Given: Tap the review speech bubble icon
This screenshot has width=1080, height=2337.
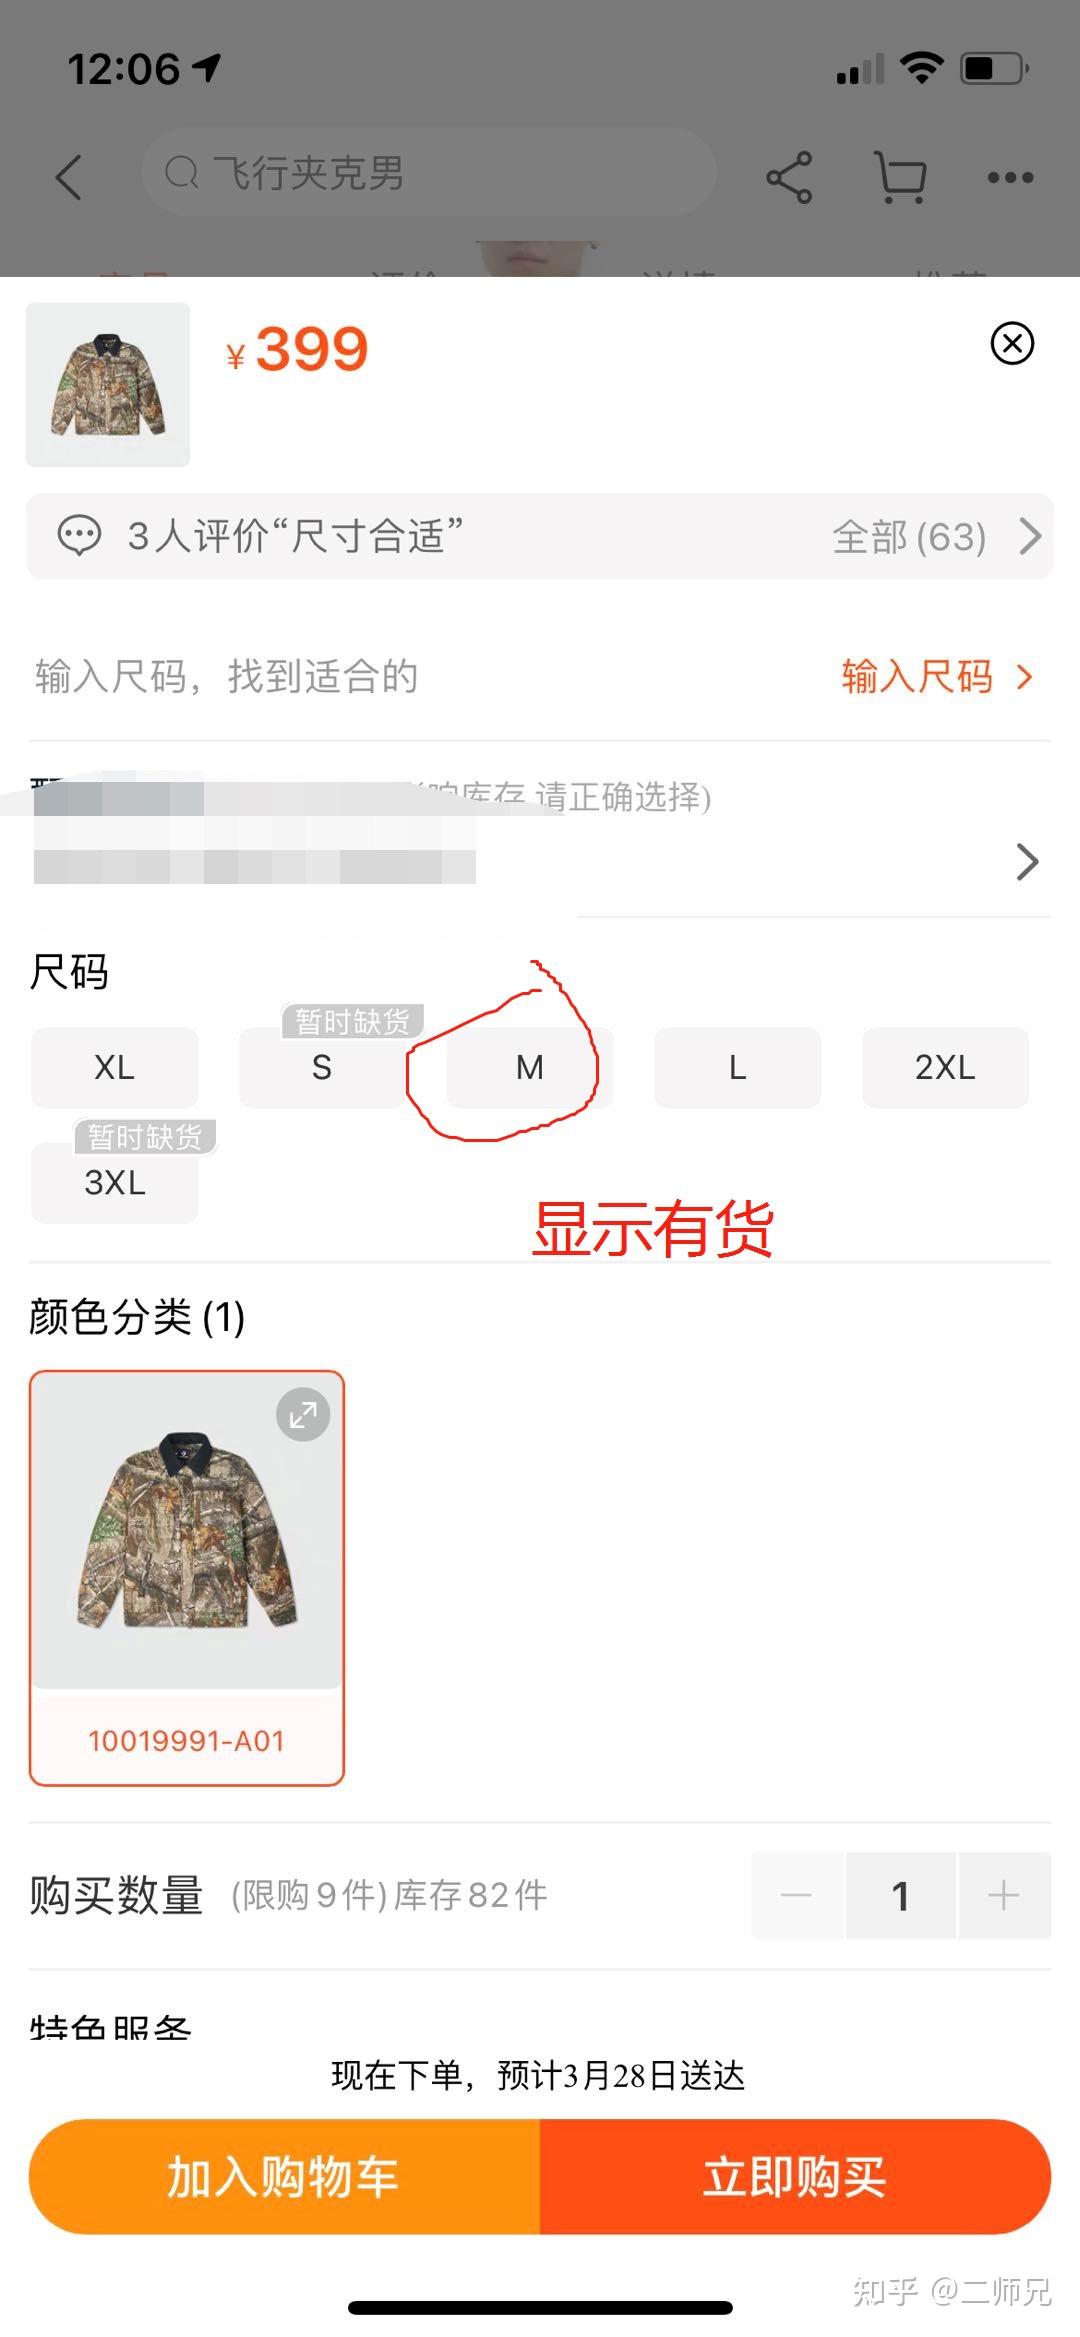Looking at the screenshot, I should tap(79, 536).
